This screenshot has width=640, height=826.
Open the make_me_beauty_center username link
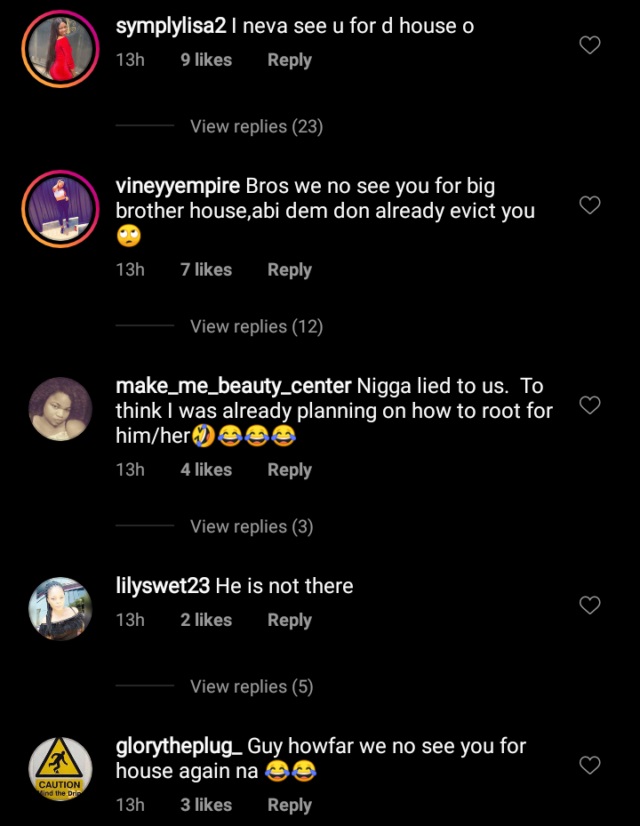(x=233, y=386)
